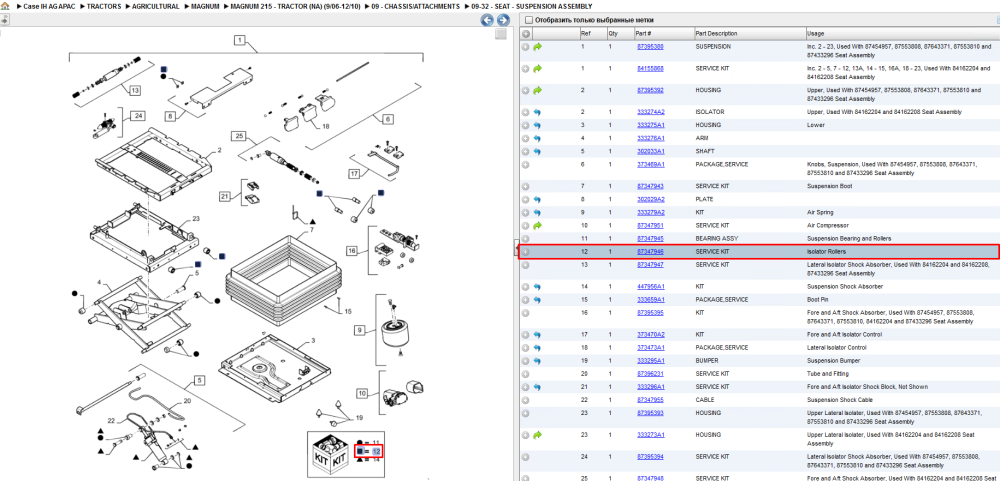Click green arrow on 87395392 HOUSING row
This screenshot has width=1000, height=481.
coord(538,91)
